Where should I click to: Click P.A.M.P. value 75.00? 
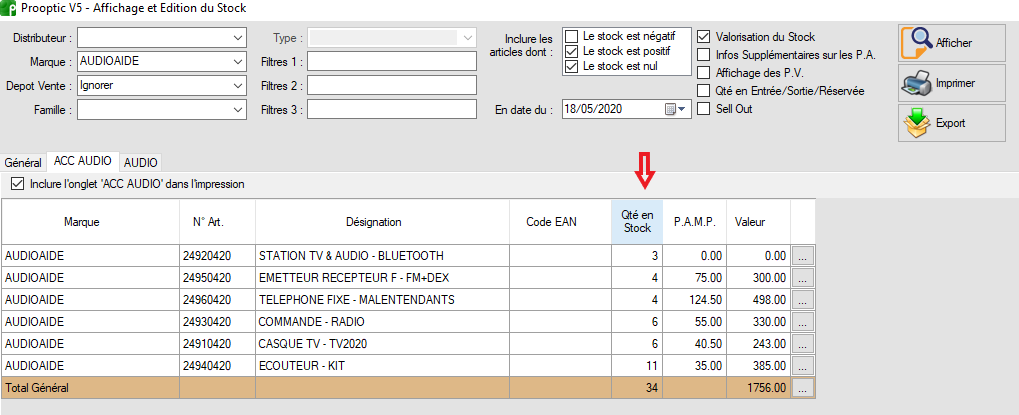[x=708, y=278]
